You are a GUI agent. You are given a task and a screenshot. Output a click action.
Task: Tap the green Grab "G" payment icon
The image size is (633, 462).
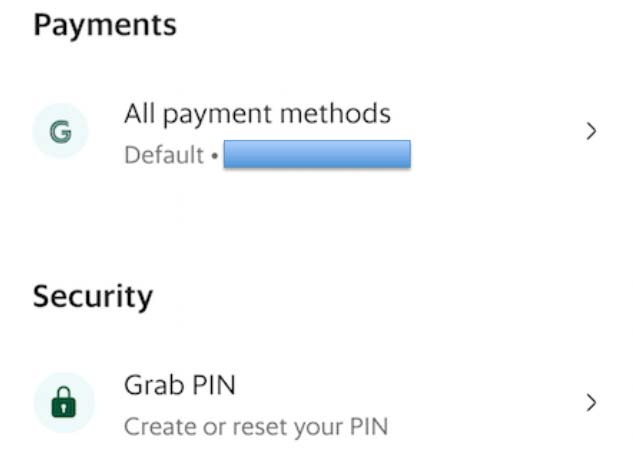point(59,131)
